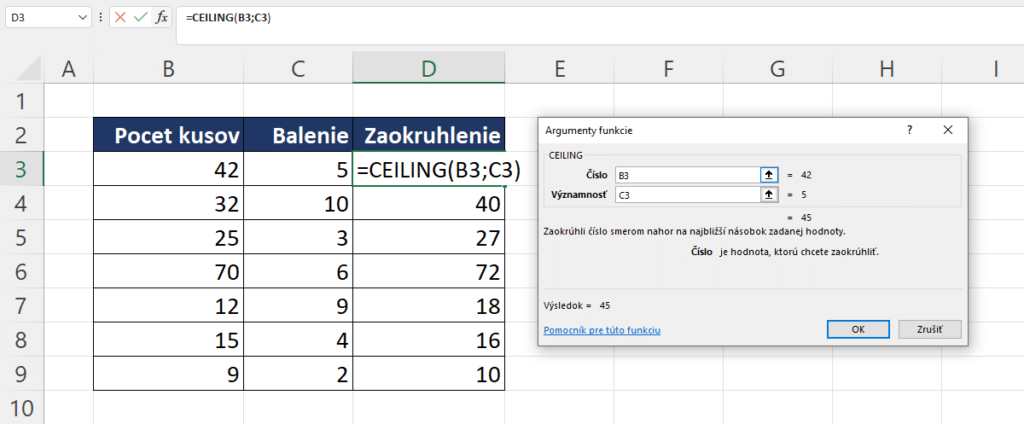Close the Argumenty funkcie dialog
1024x424 pixels.
click(948, 130)
